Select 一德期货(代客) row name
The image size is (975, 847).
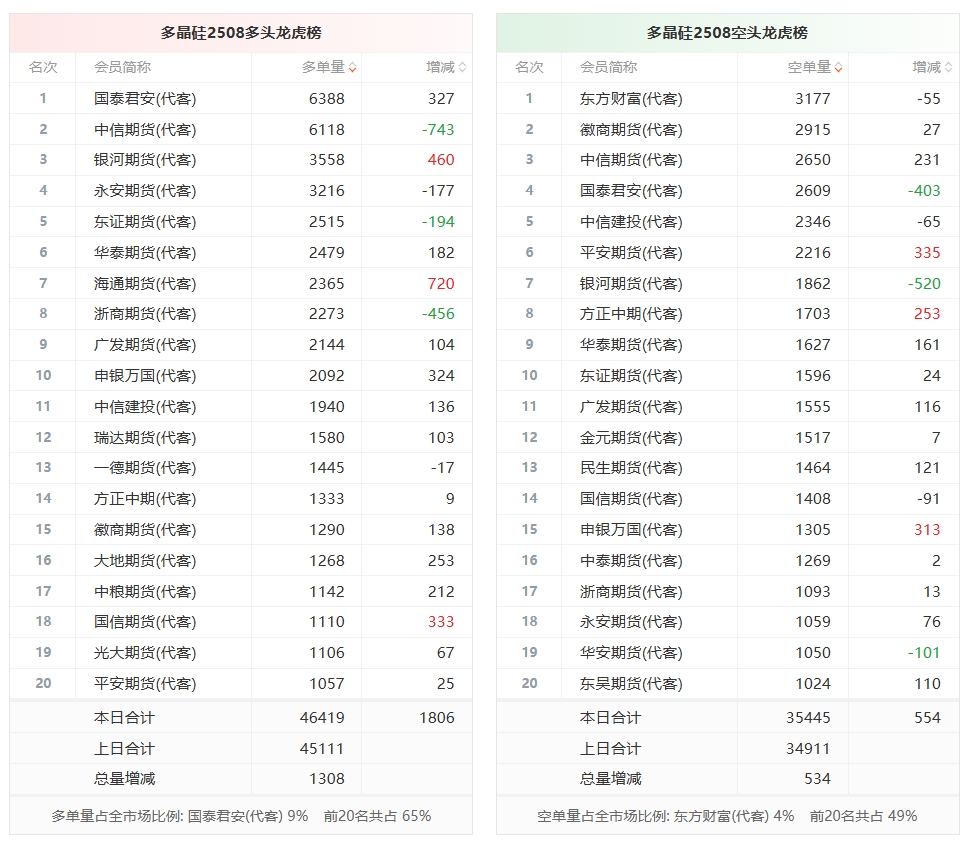(145, 468)
